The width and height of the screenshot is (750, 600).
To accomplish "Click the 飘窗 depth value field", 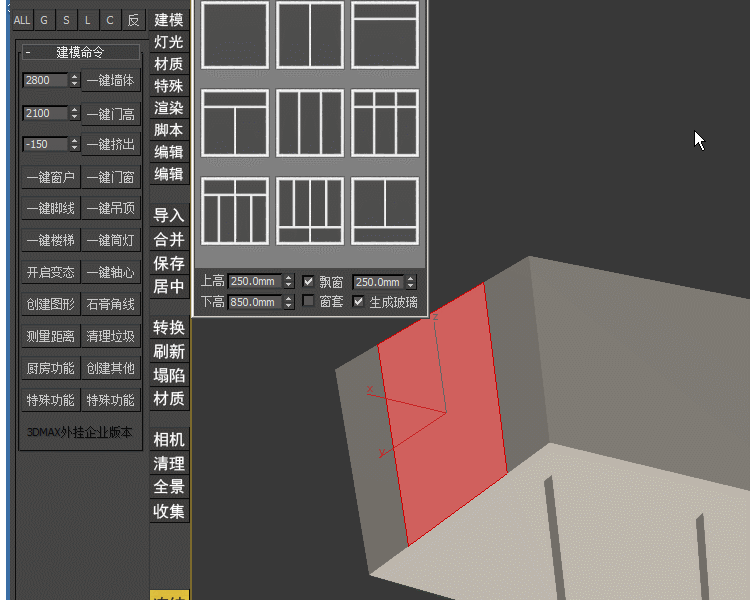I will point(378,282).
